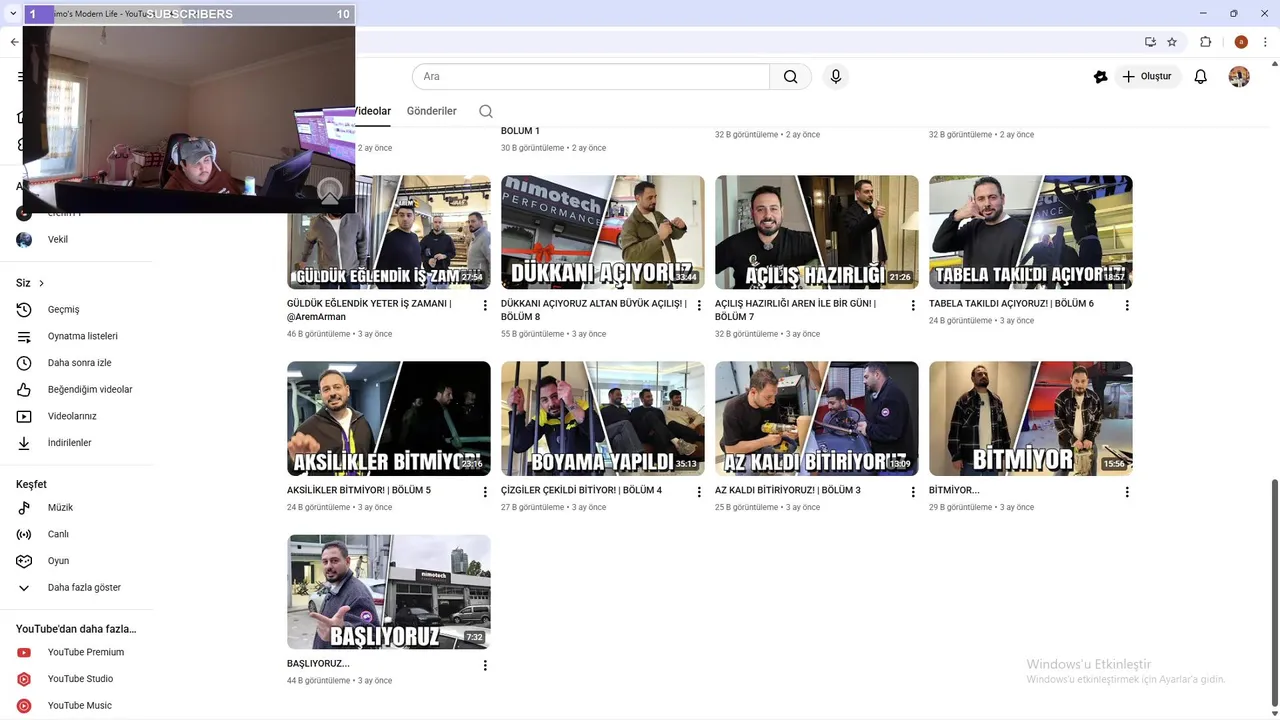Expand Daha fazla göster

[x=84, y=588]
